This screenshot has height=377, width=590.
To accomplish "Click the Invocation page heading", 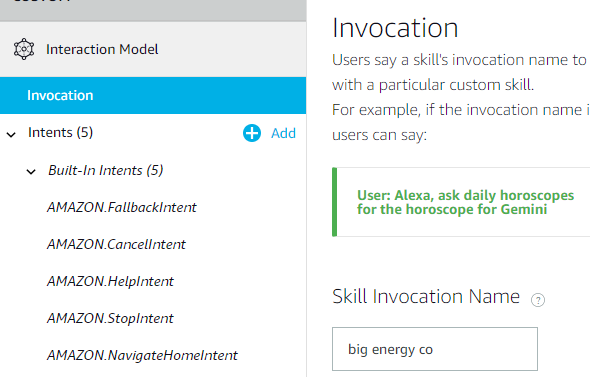I will (395, 28).
